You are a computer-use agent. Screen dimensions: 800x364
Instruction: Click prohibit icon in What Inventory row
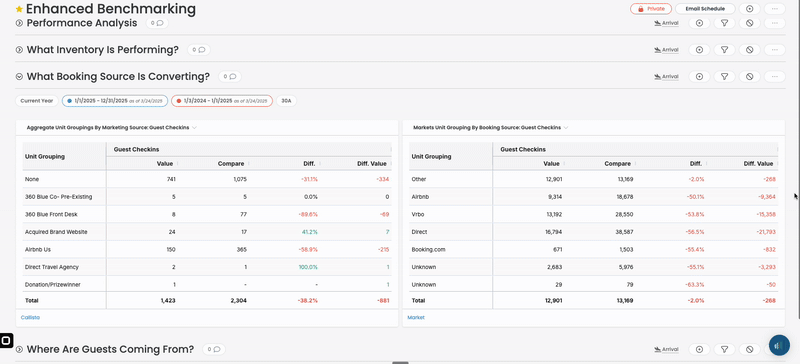pos(749,50)
